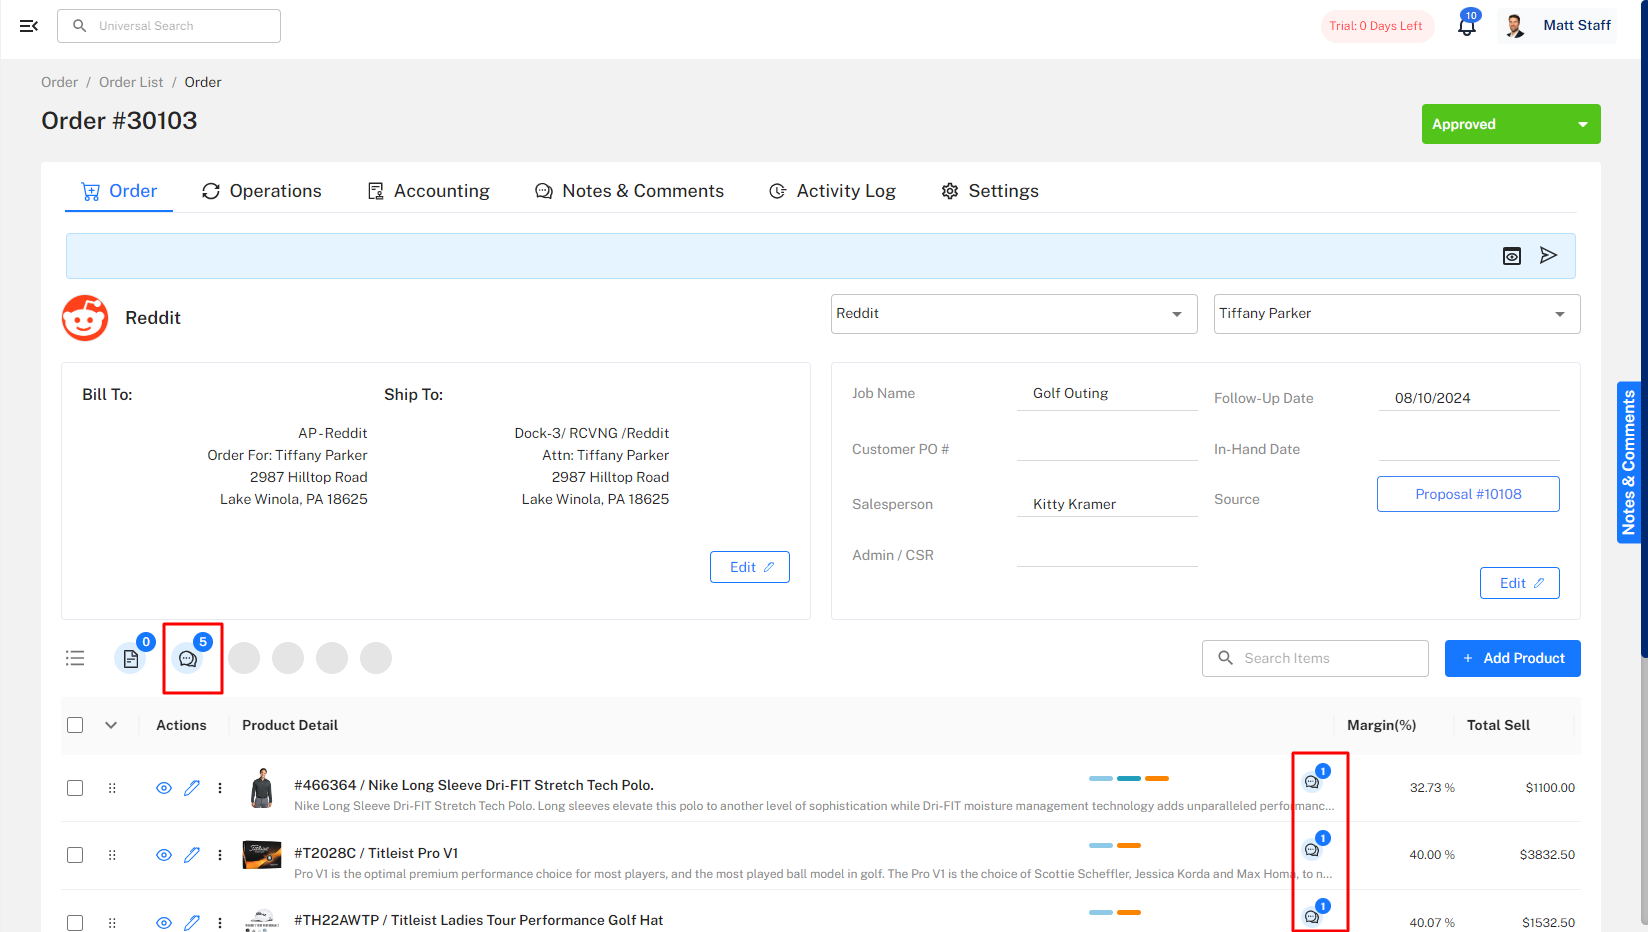1648x932 pixels.
Task: Click the first gray circle placeholder icon
Action: coord(244,658)
